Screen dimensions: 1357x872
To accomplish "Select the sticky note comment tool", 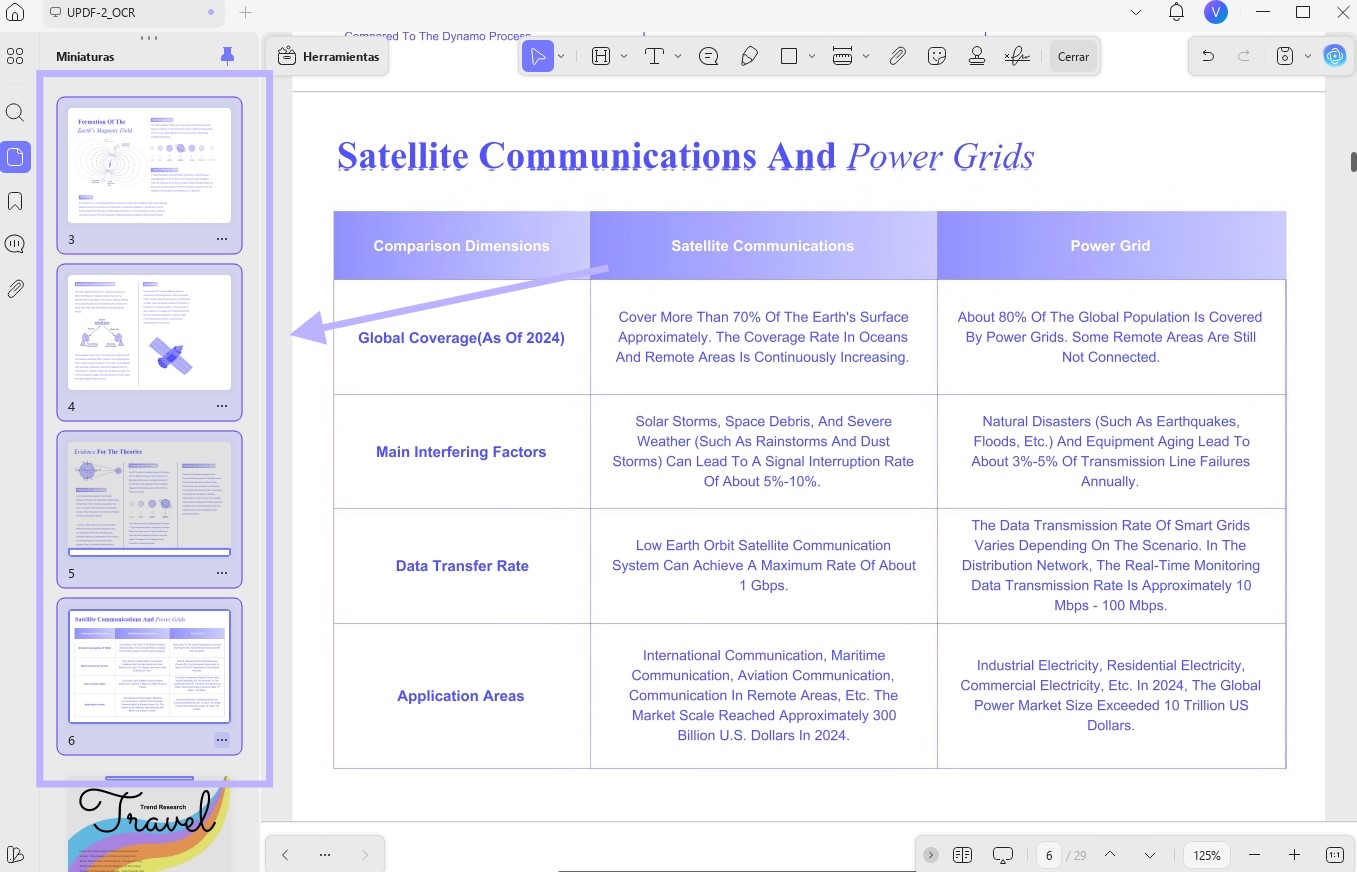I will 709,56.
